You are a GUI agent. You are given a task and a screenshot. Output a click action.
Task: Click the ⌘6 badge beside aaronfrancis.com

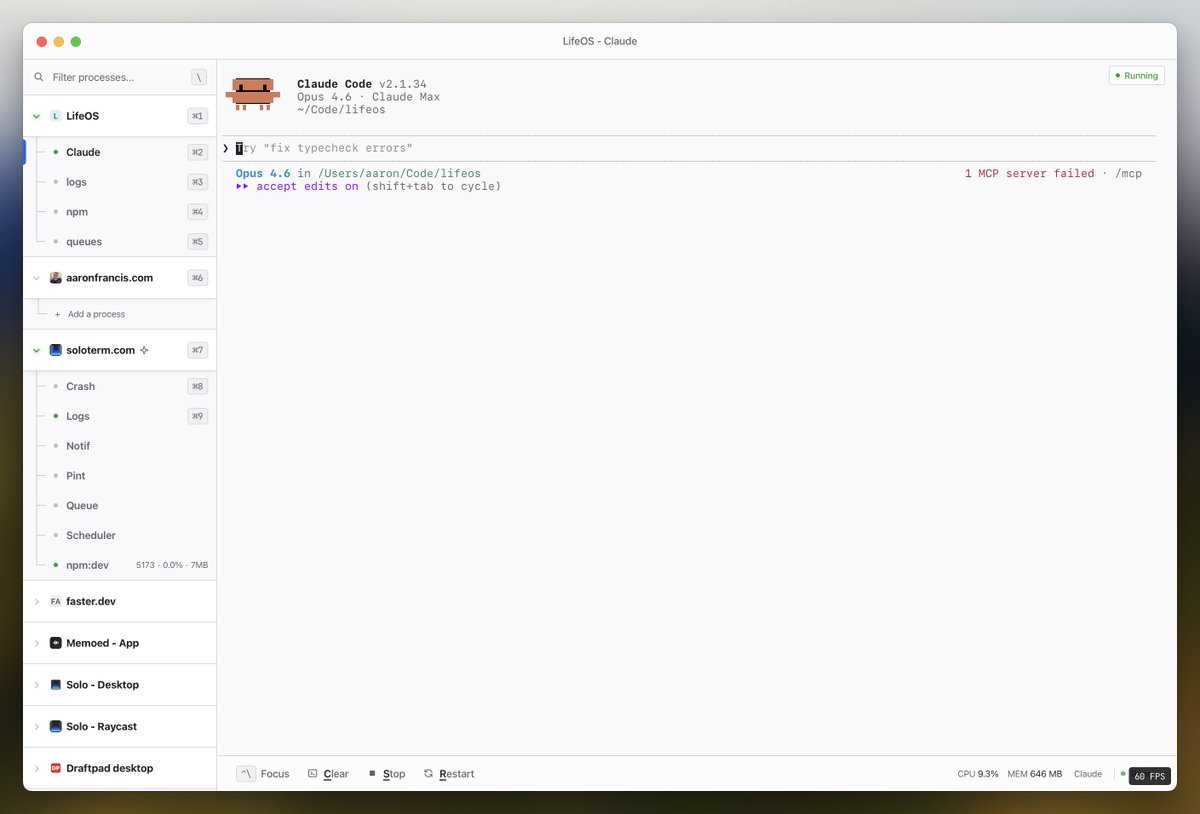pos(198,278)
